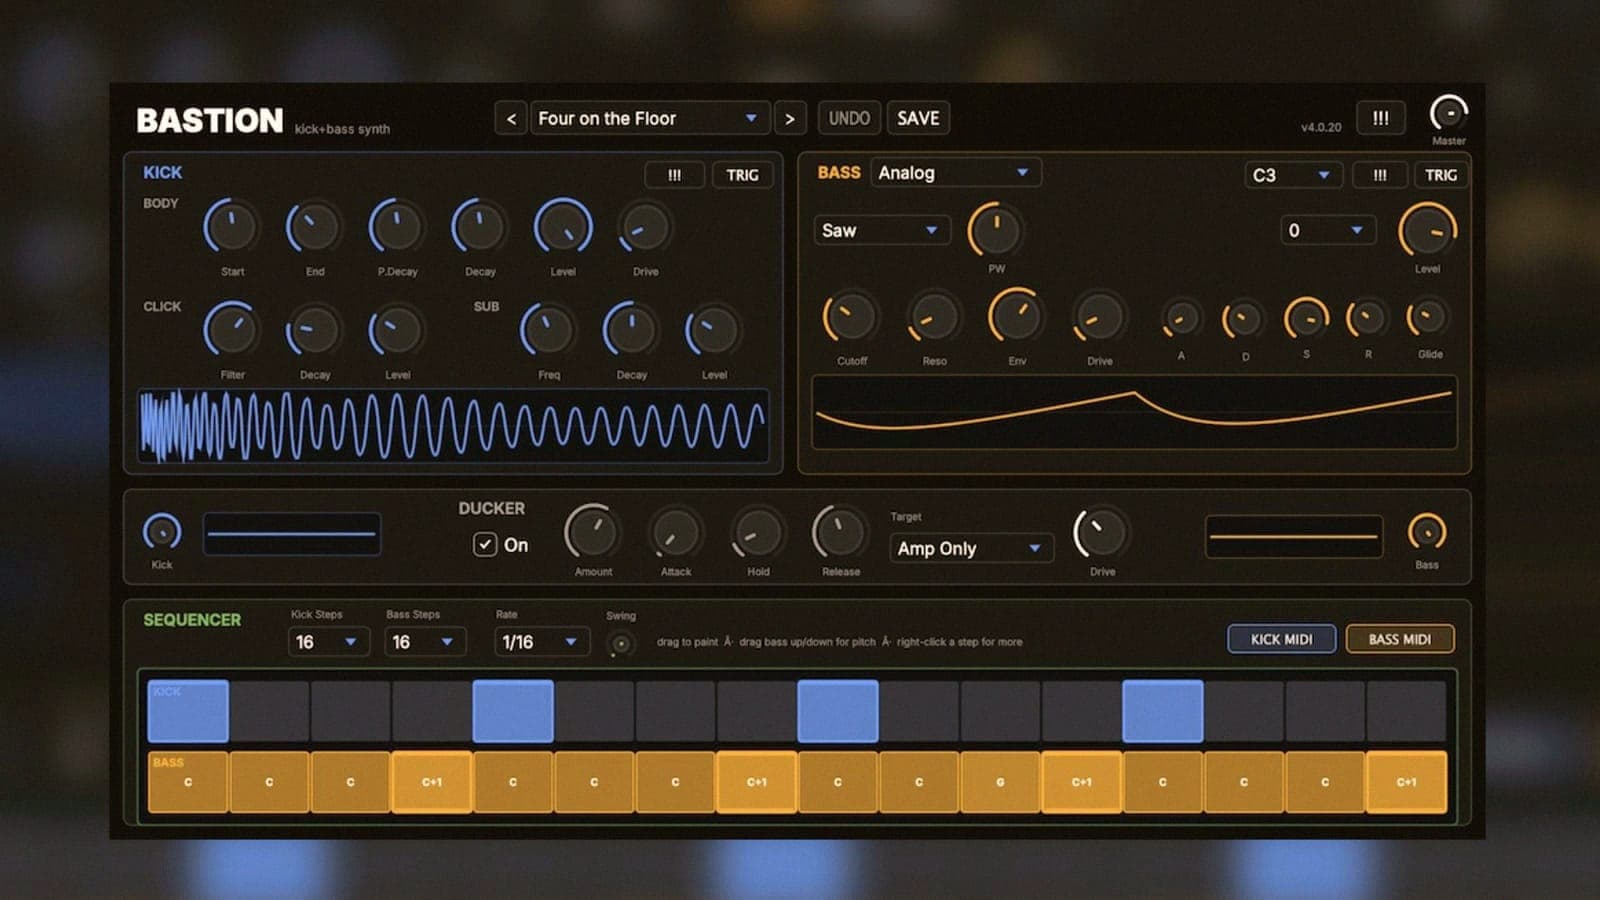
Task: Click the Master volume knob
Action: (x=1449, y=114)
